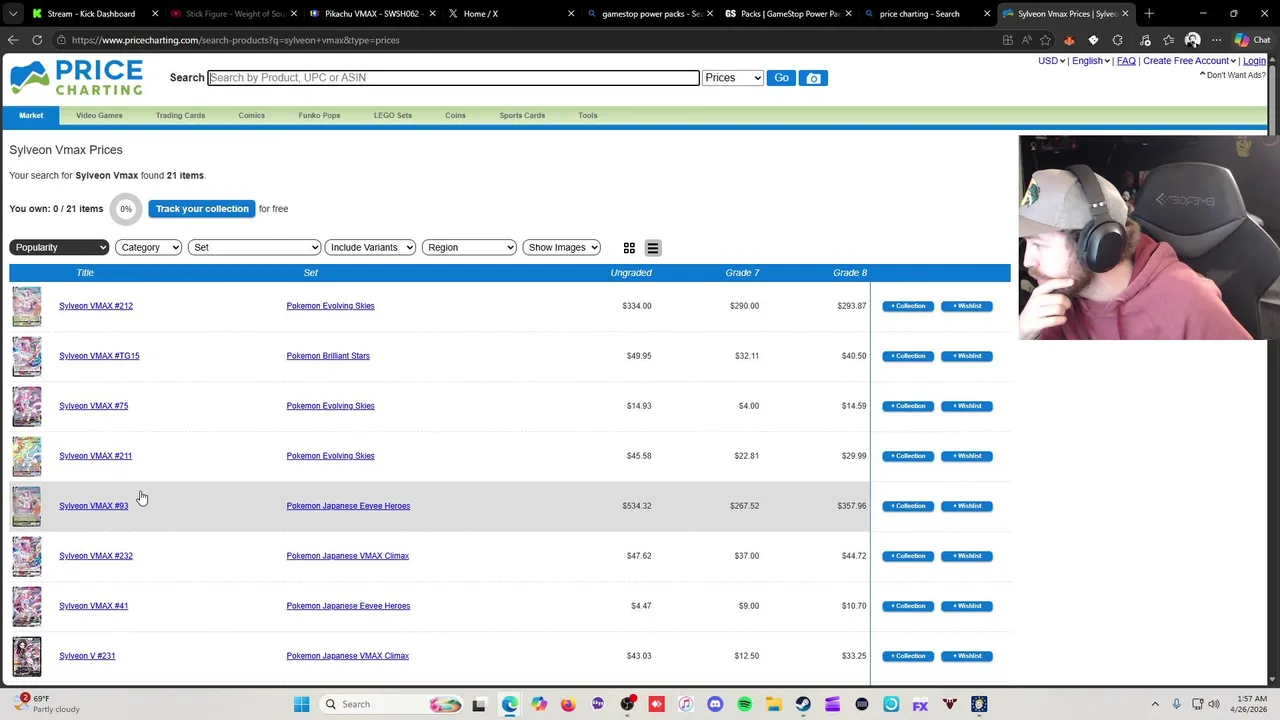
Task: Click Track your collection button
Action: [202, 209]
